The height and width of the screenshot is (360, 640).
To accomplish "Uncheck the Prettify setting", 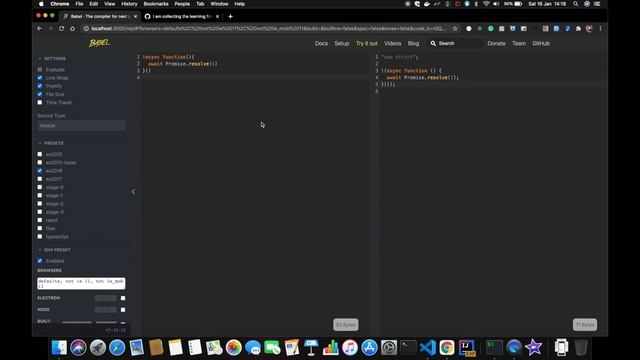I will [40, 86].
